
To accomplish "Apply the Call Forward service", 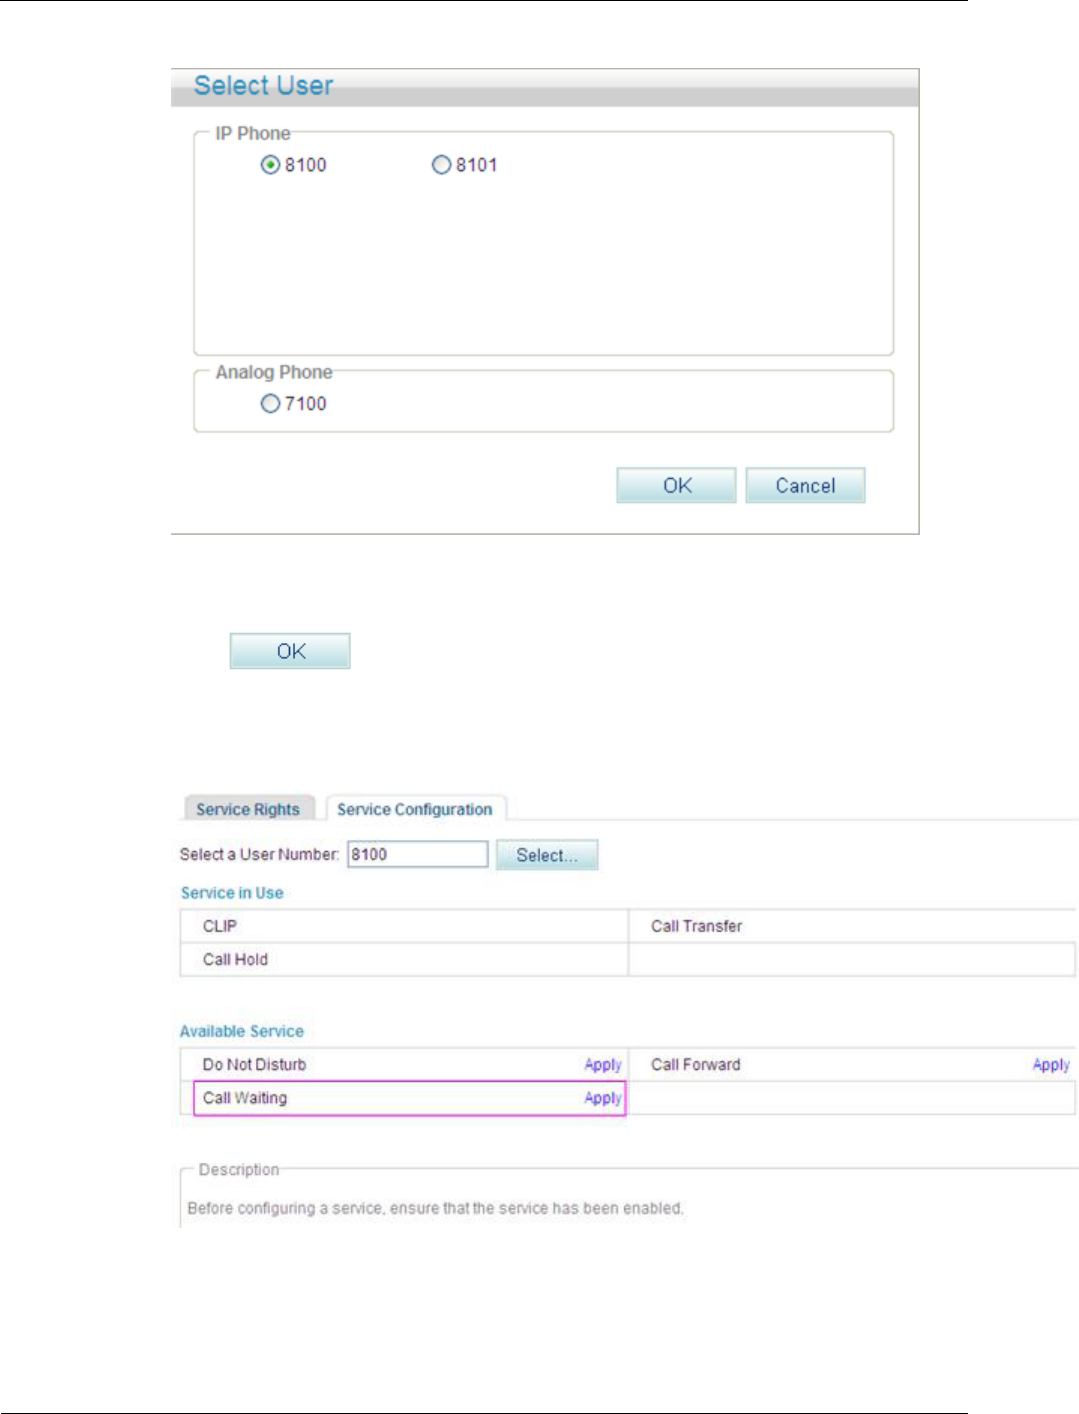I will (1051, 1065).
